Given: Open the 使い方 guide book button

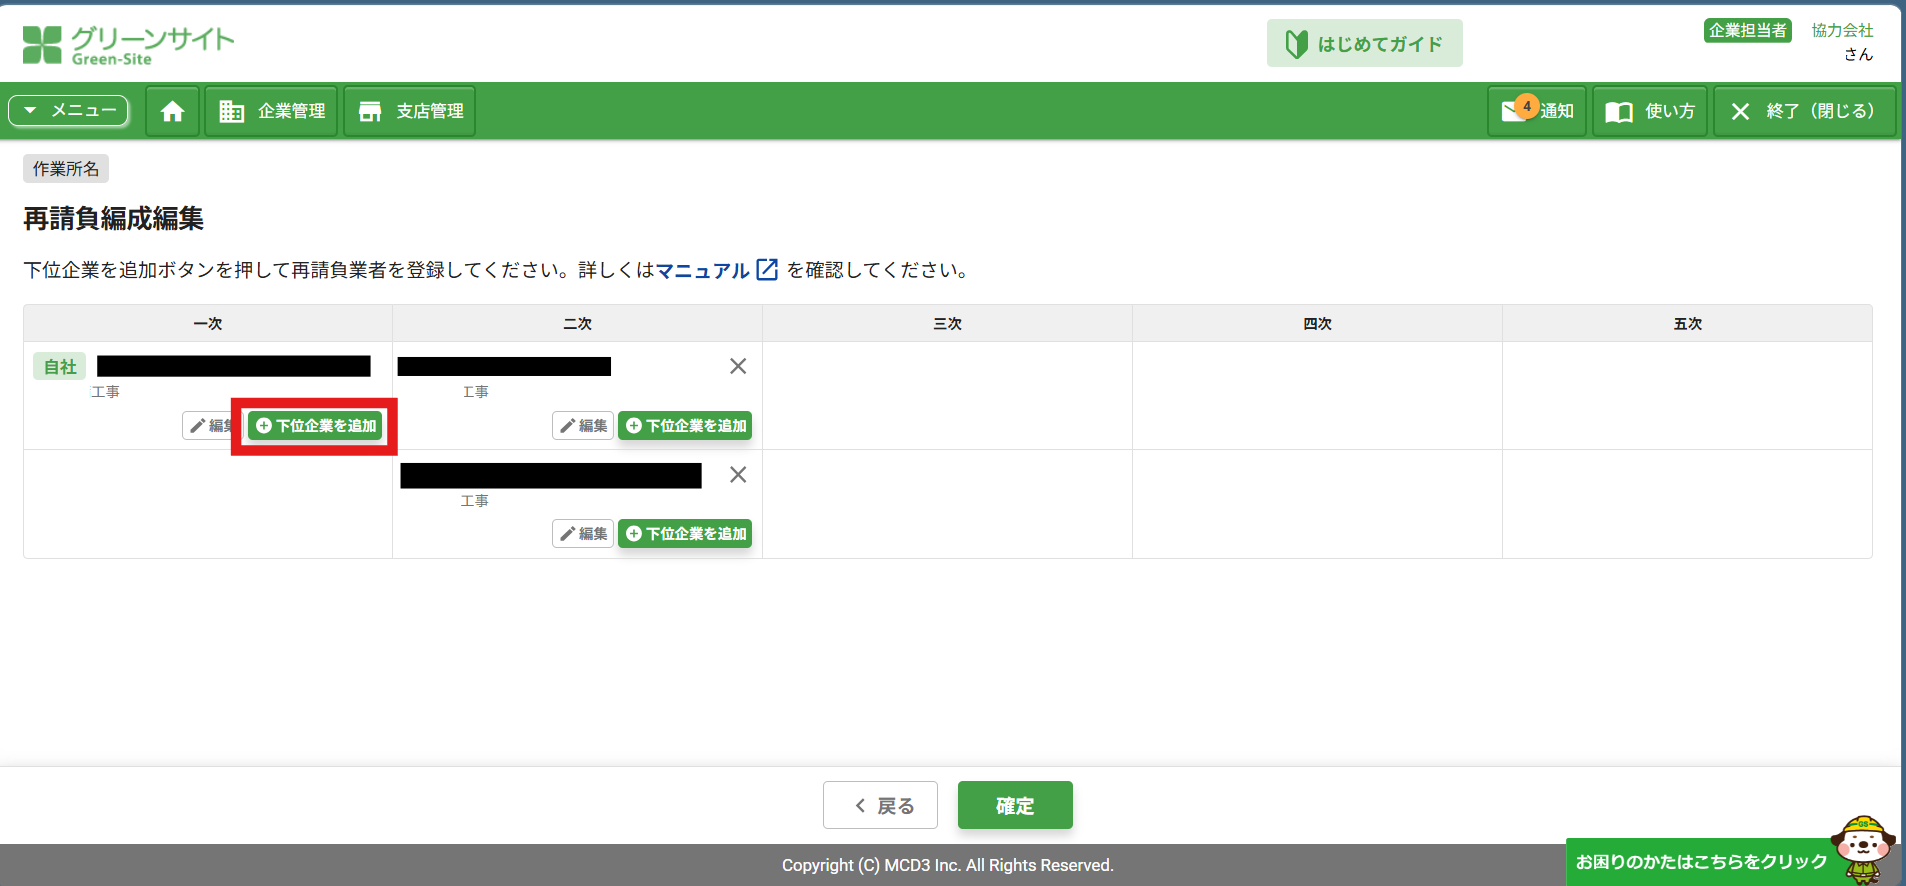Looking at the screenshot, I should (1650, 111).
